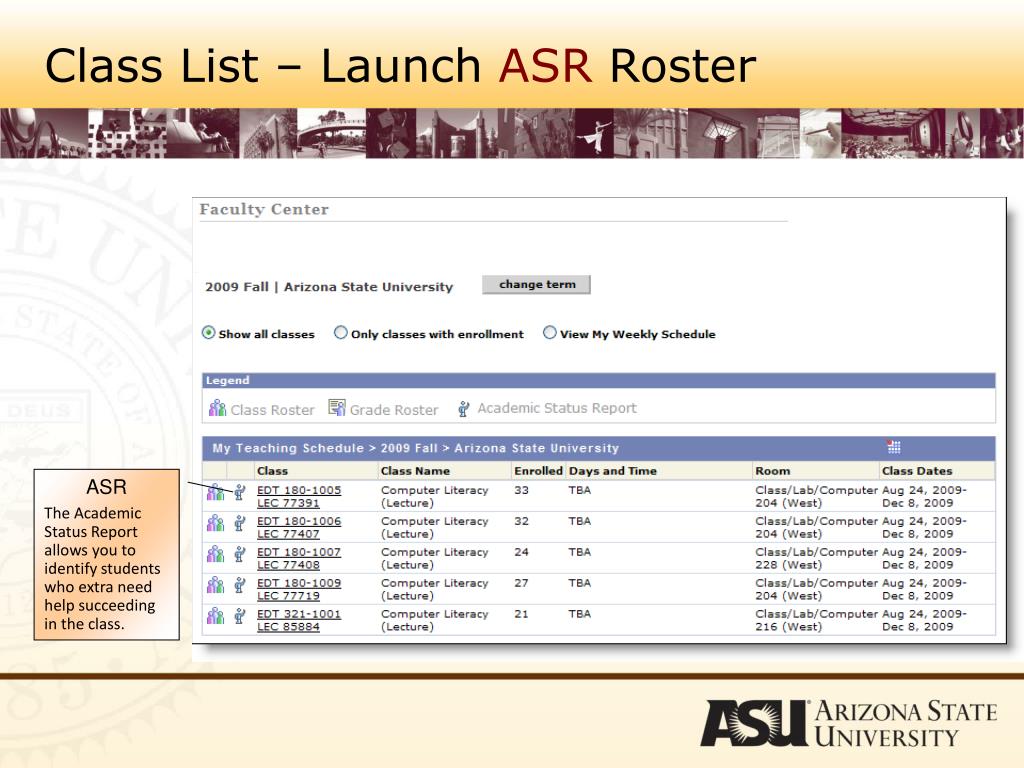Click the Arizona State University logo
Viewport: 1024px width, 768px height.
pyautogui.click(x=848, y=723)
